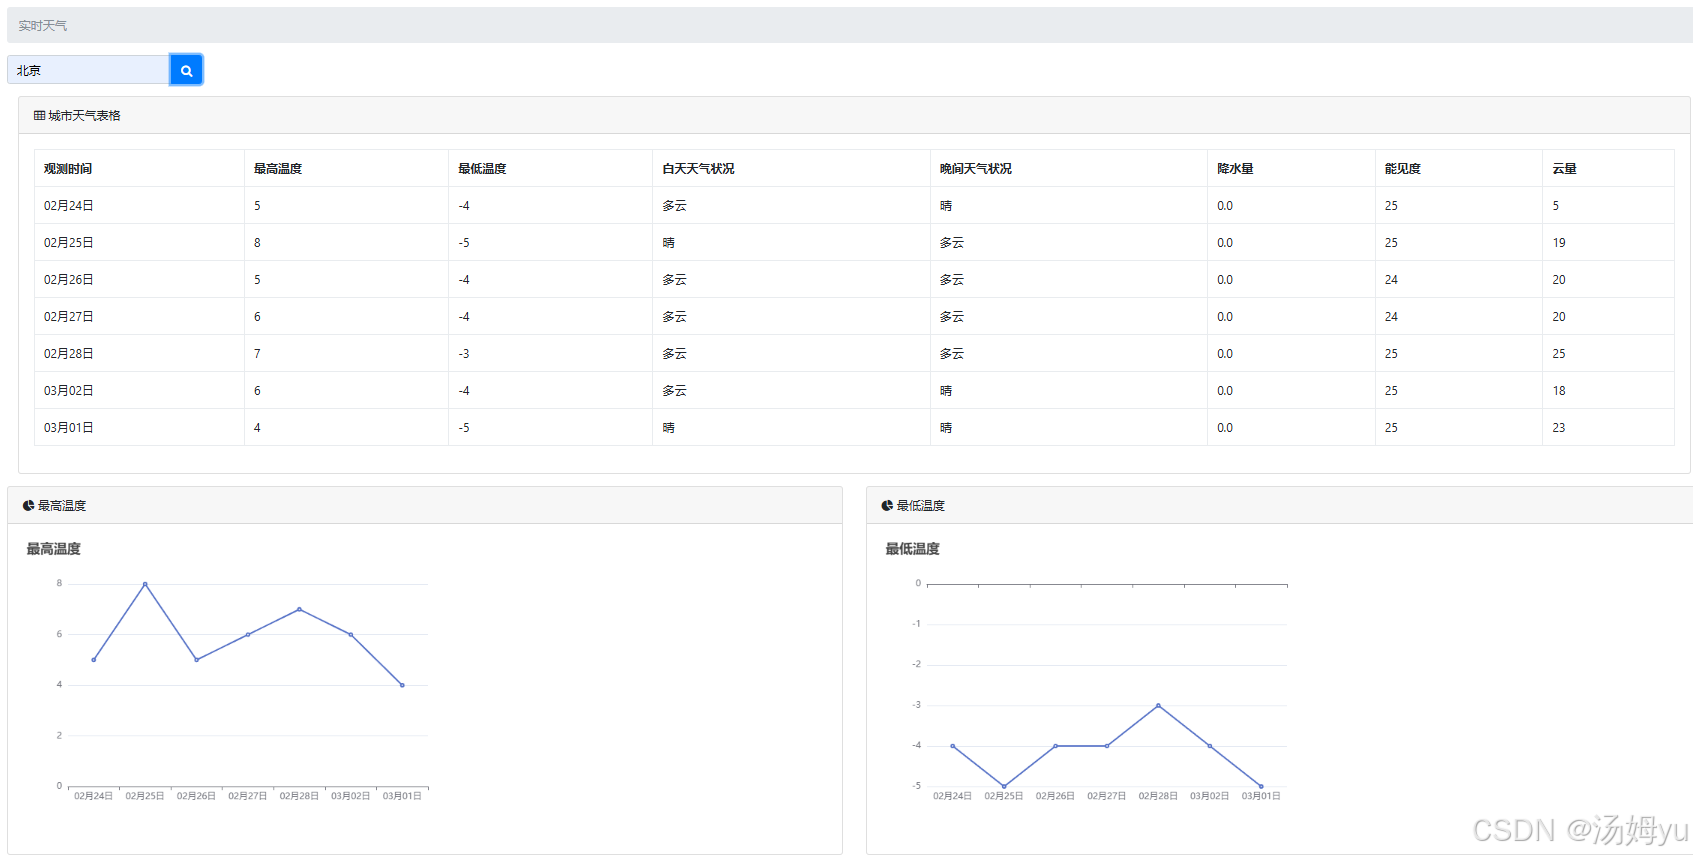Image resolution: width=1693 pixels, height=860 pixels.
Task: Click the 02月27日 x-axis label on 最低温度 chart
Action: click(x=1107, y=796)
